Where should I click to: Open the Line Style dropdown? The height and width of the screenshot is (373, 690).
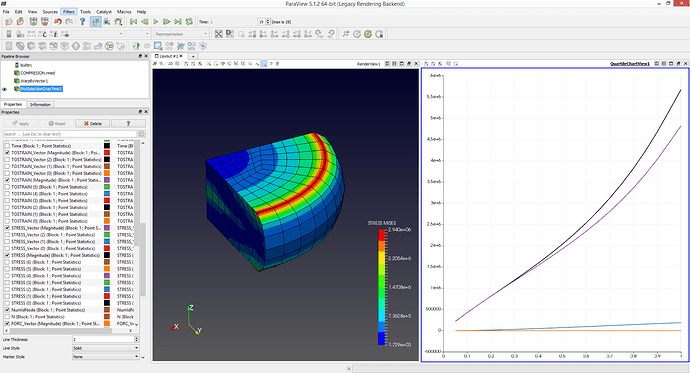tap(106, 348)
